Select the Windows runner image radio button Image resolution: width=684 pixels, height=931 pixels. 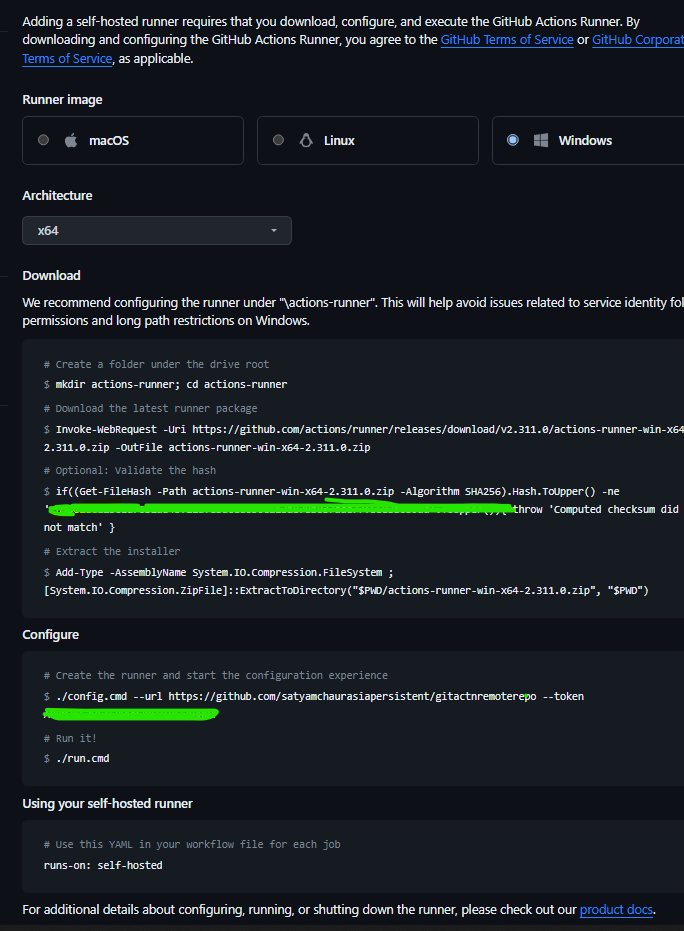tap(513, 140)
